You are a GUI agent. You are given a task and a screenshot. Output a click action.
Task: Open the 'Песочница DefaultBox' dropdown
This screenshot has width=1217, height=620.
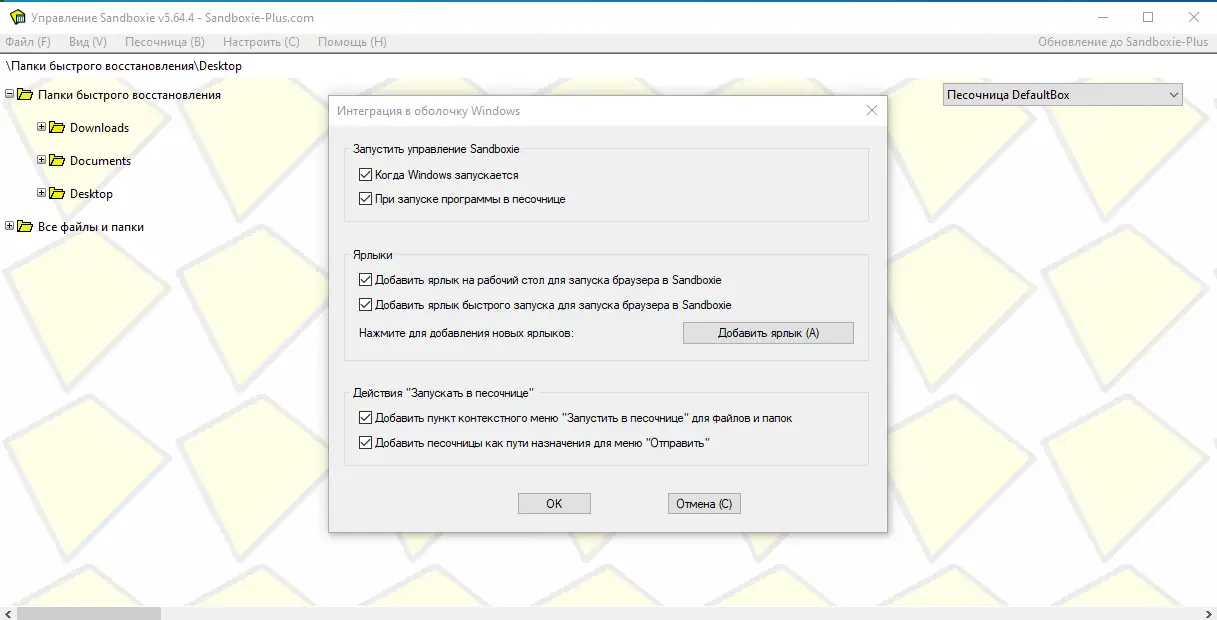(x=1063, y=95)
